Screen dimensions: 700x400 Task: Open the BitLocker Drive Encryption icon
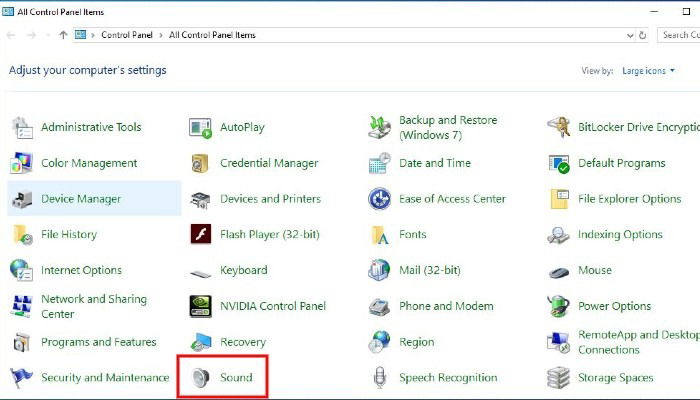[558, 128]
